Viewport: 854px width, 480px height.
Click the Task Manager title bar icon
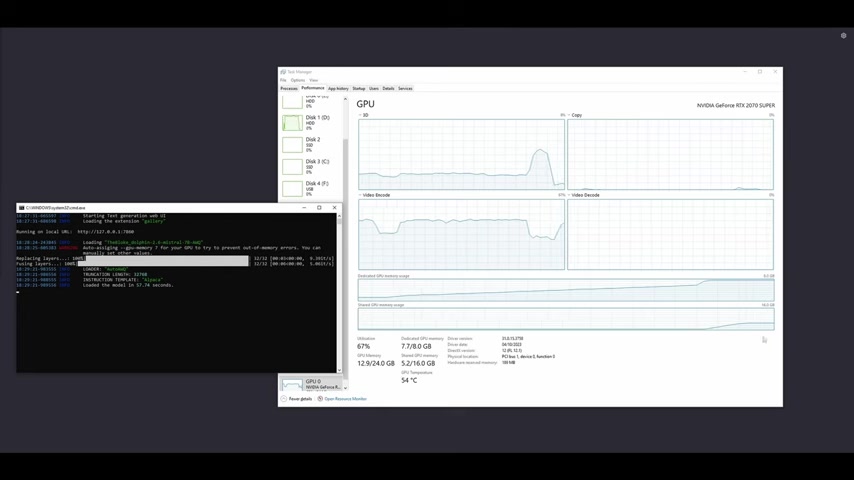(x=283, y=72)
